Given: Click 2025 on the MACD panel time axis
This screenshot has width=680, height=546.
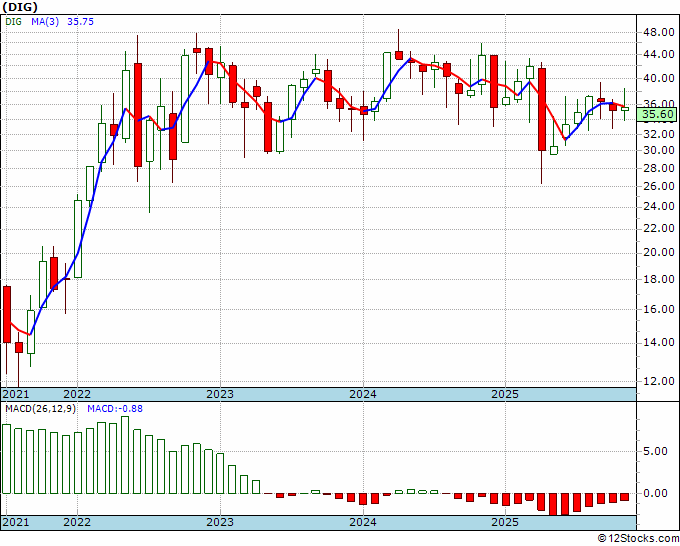Looking at the screenshot, I should click(505, 522).
